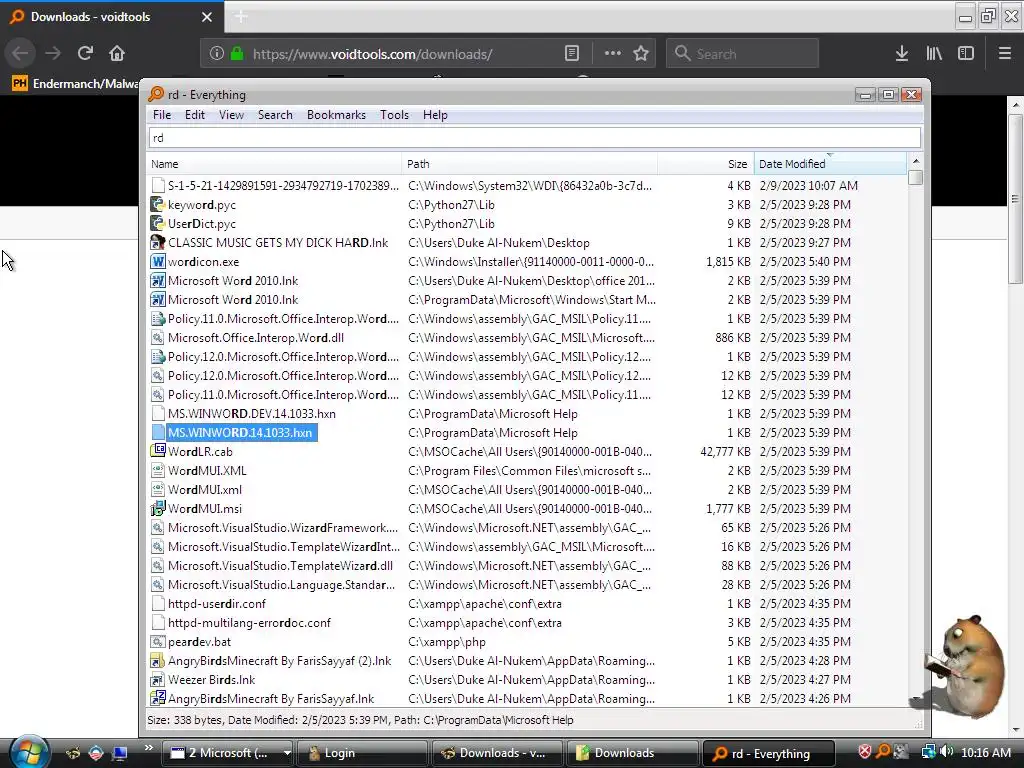Select the MS.WINWORD.DEV.14.1033.hxn file name
Image resolution: width=1024 pixels, height=768 pixels.
click(x=251, y=413)
